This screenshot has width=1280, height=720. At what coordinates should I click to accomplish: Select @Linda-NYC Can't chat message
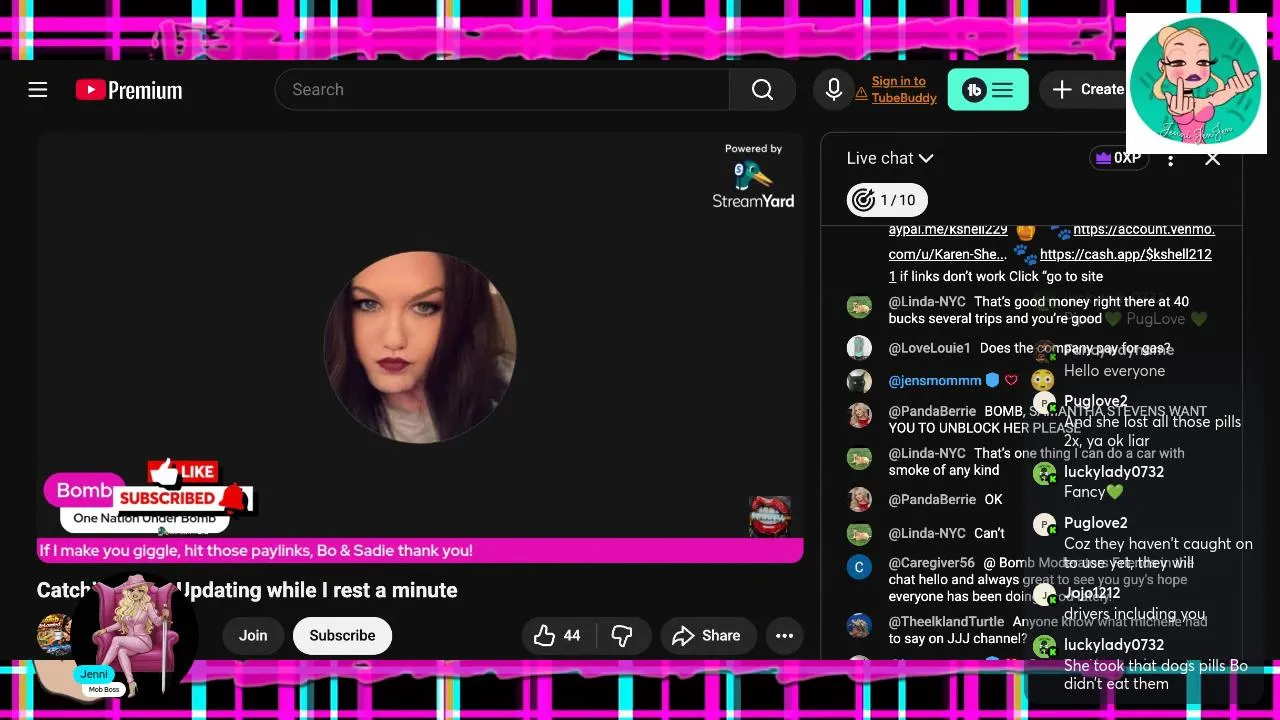click(946, 533)
